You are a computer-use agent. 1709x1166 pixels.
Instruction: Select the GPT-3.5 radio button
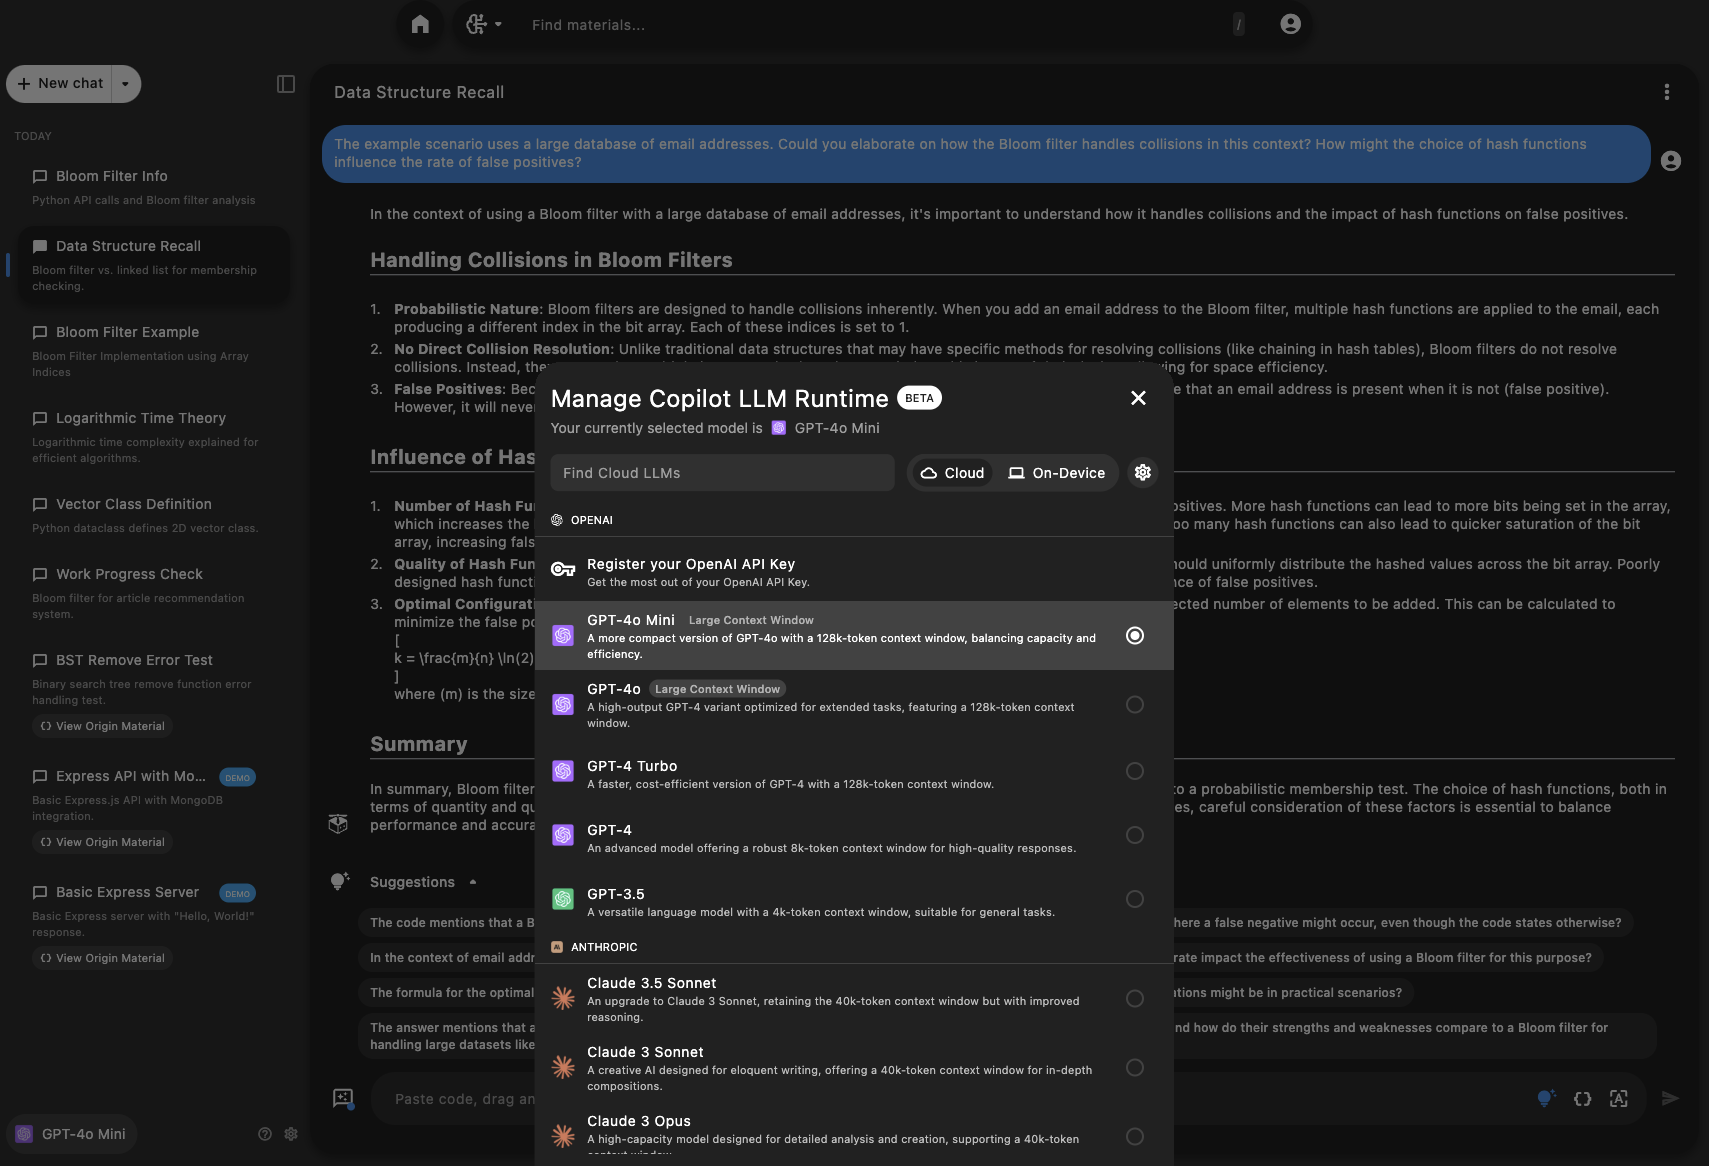point(1135,899)
